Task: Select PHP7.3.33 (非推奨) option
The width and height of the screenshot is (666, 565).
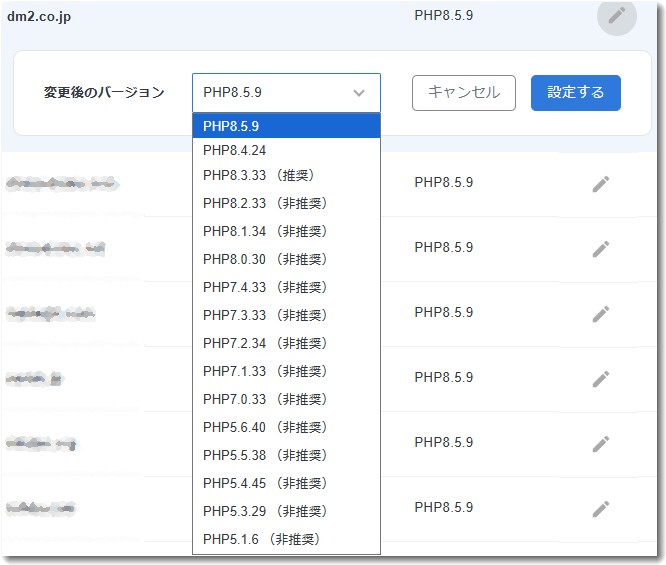Action: point(286,315)
